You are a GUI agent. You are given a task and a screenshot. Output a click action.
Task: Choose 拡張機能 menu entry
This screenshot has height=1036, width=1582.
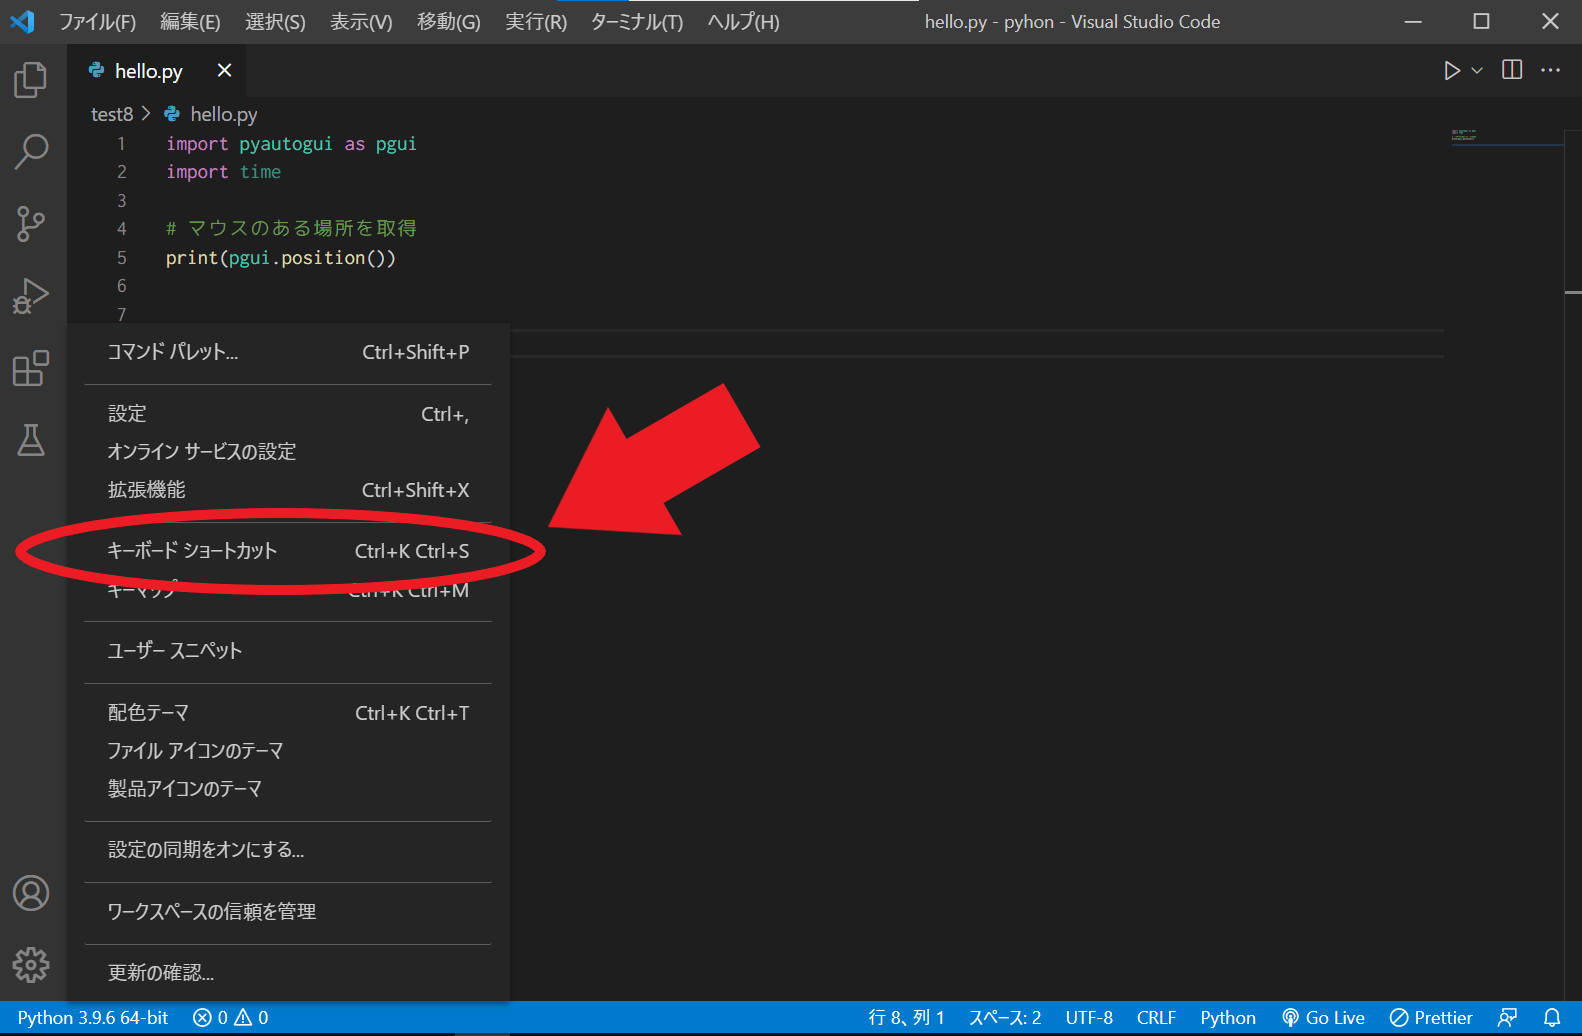(288, 490)
